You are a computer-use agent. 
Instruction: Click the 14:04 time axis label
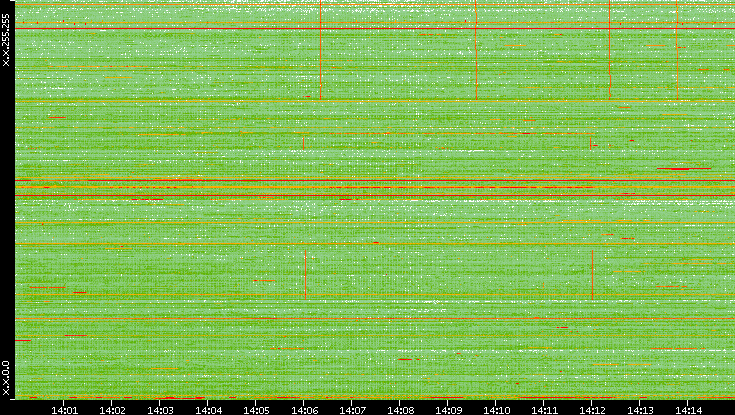pyautogui.click(x=208, y=410)
